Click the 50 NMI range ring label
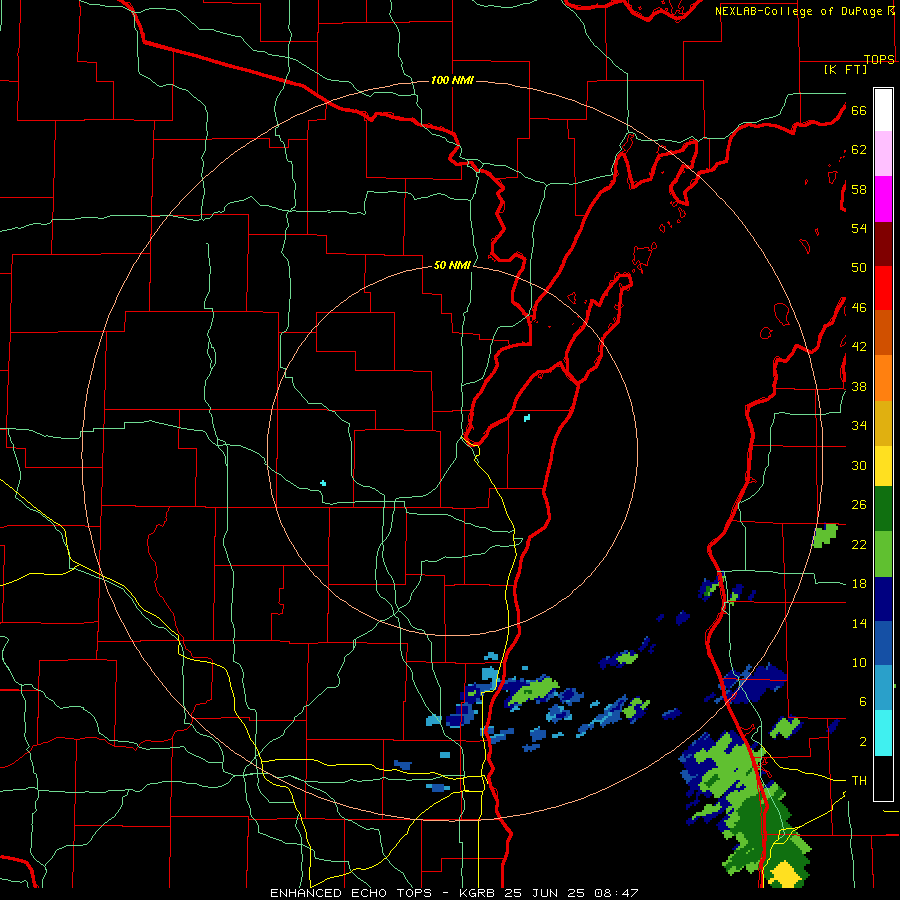 click(x=452, y=265)
